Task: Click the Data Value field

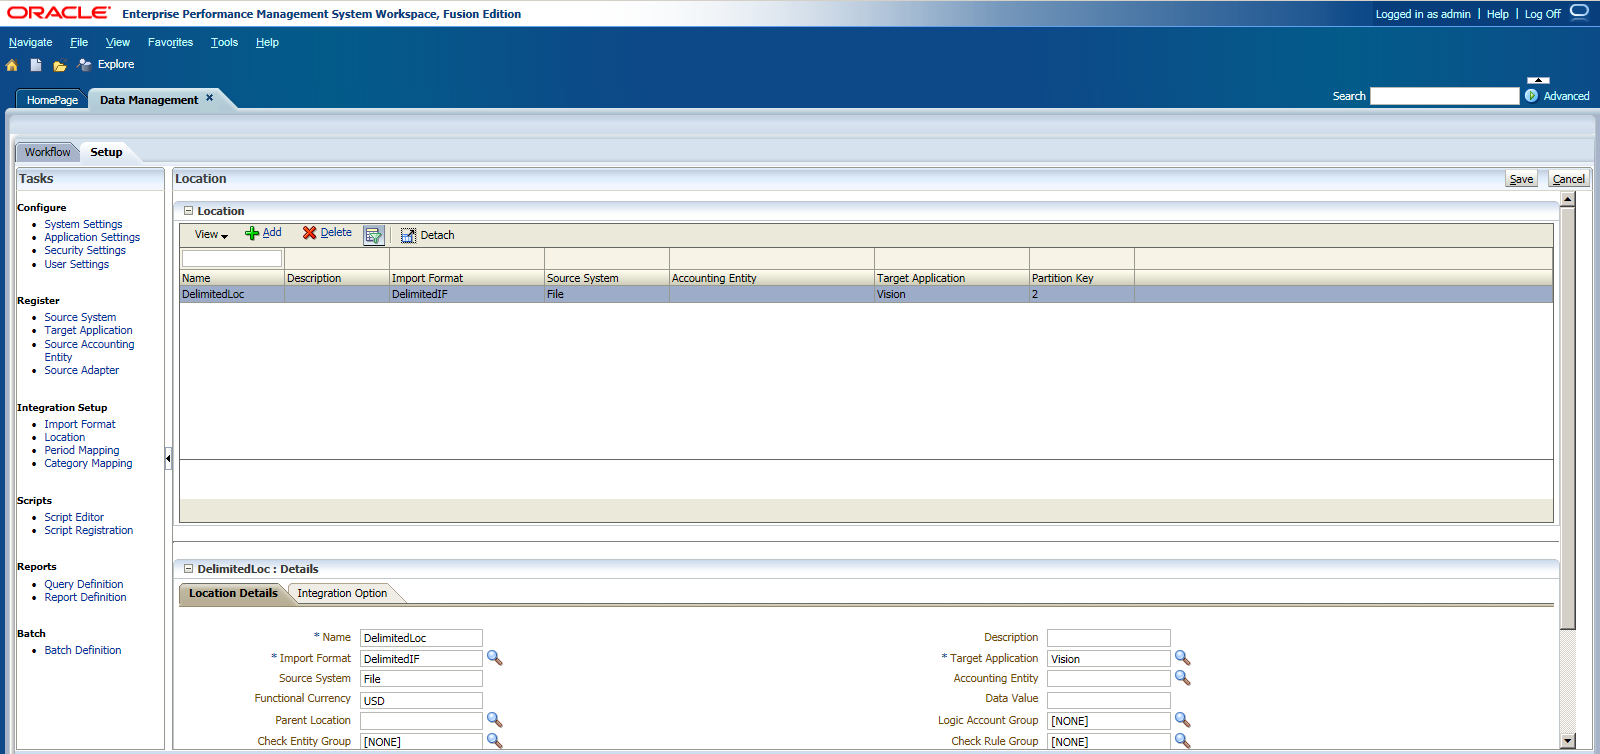Action: click(1108, 700)
